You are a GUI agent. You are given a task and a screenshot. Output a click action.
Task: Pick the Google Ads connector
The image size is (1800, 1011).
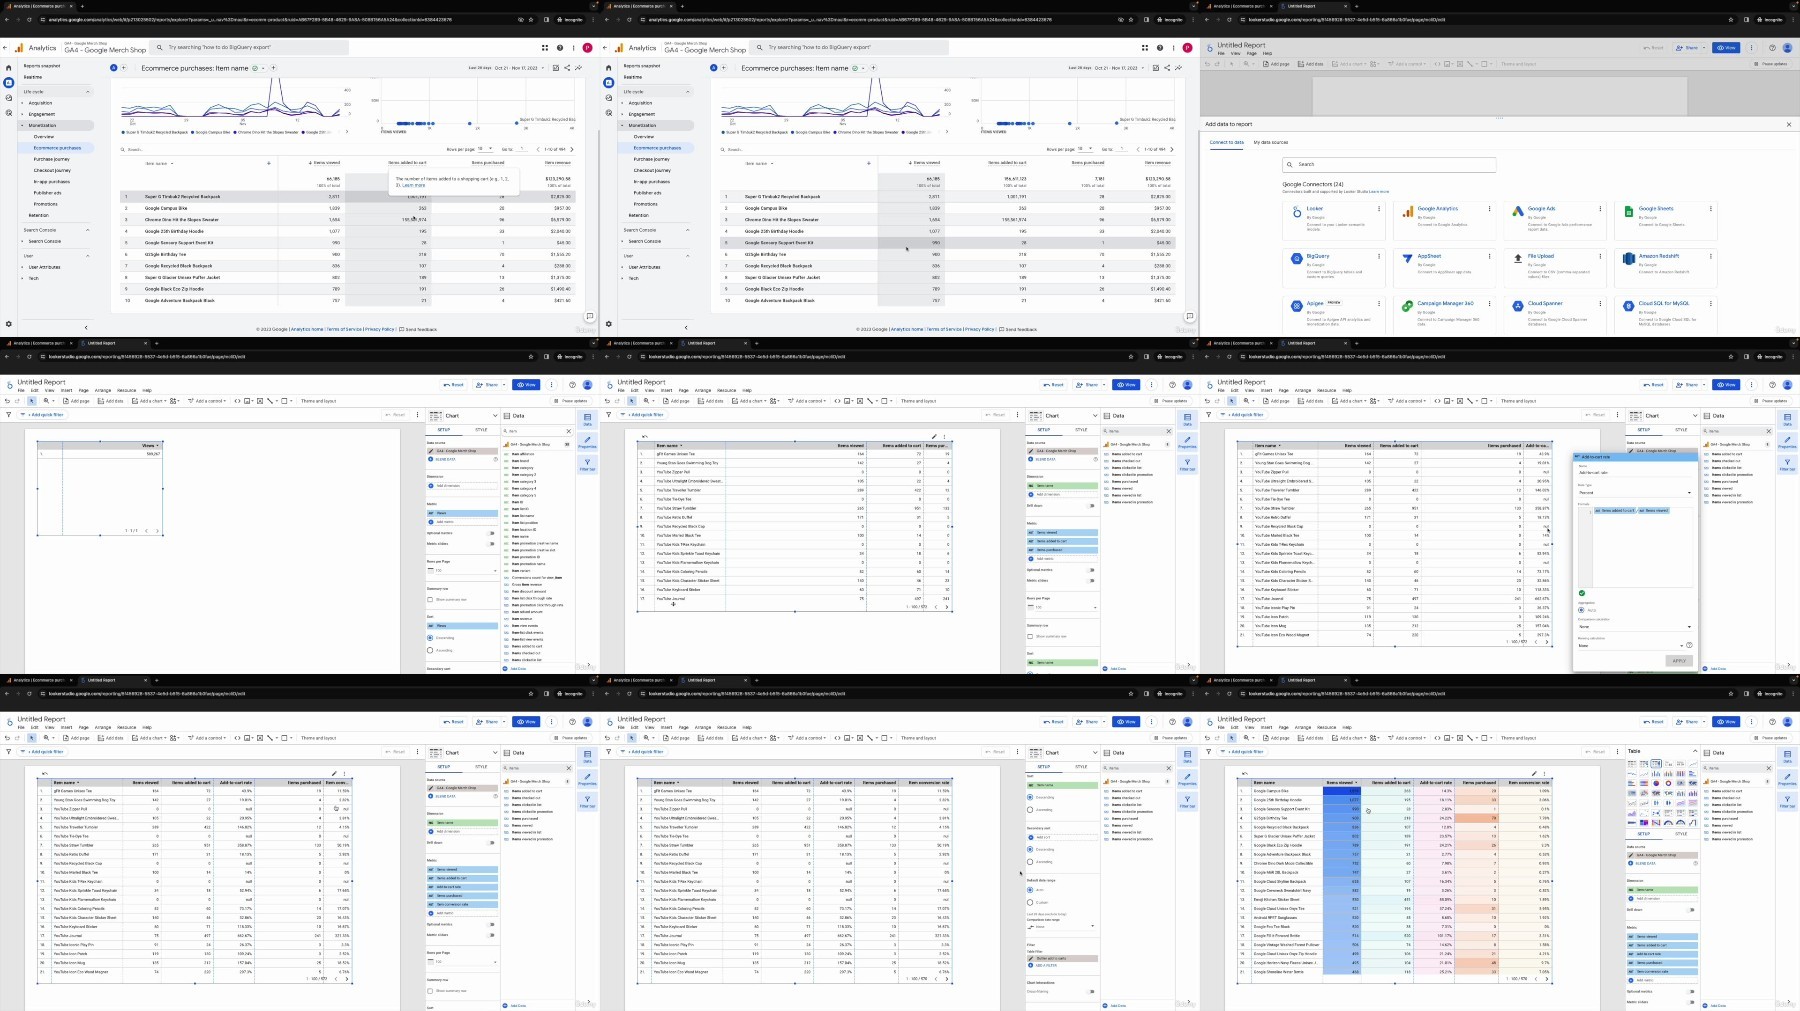(x=1555, y=221)
